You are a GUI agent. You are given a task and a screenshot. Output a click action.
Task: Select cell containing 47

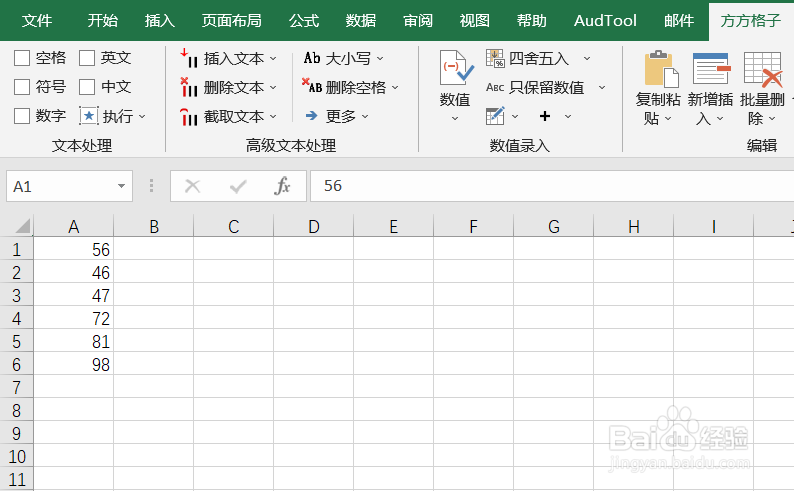73,295
